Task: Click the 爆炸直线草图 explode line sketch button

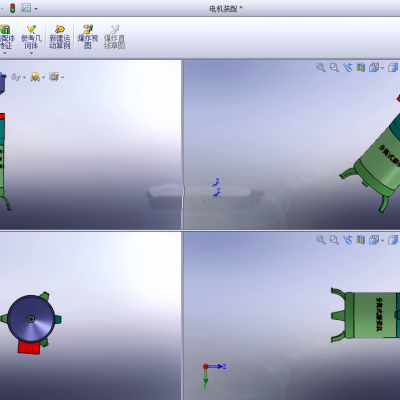Action: click(x=114, y=37)
